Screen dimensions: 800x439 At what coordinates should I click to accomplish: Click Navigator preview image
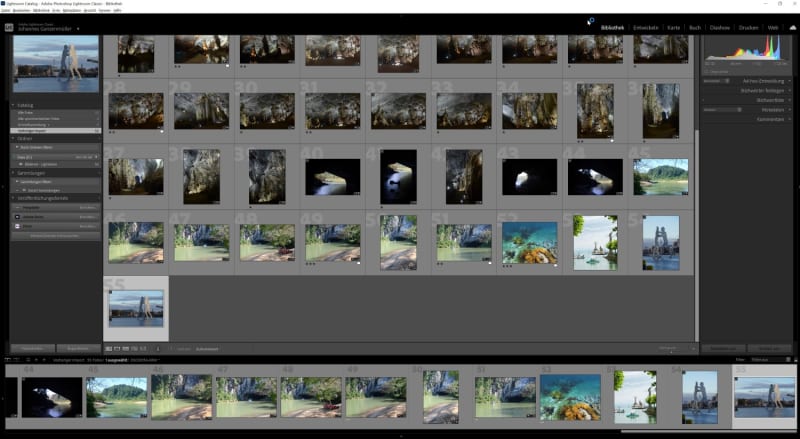coord(56,64)
